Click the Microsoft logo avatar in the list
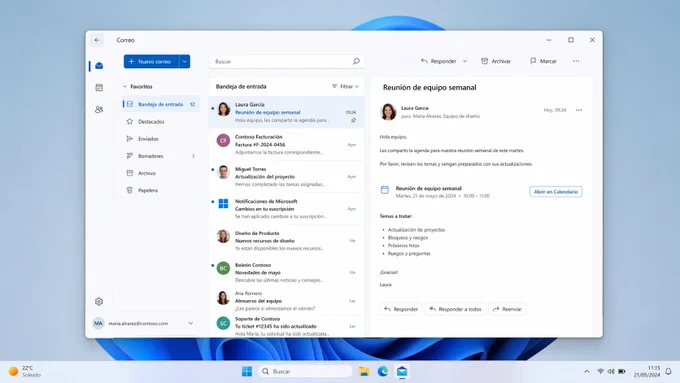This screenshot has width=680, height=383. coord(223,203)
